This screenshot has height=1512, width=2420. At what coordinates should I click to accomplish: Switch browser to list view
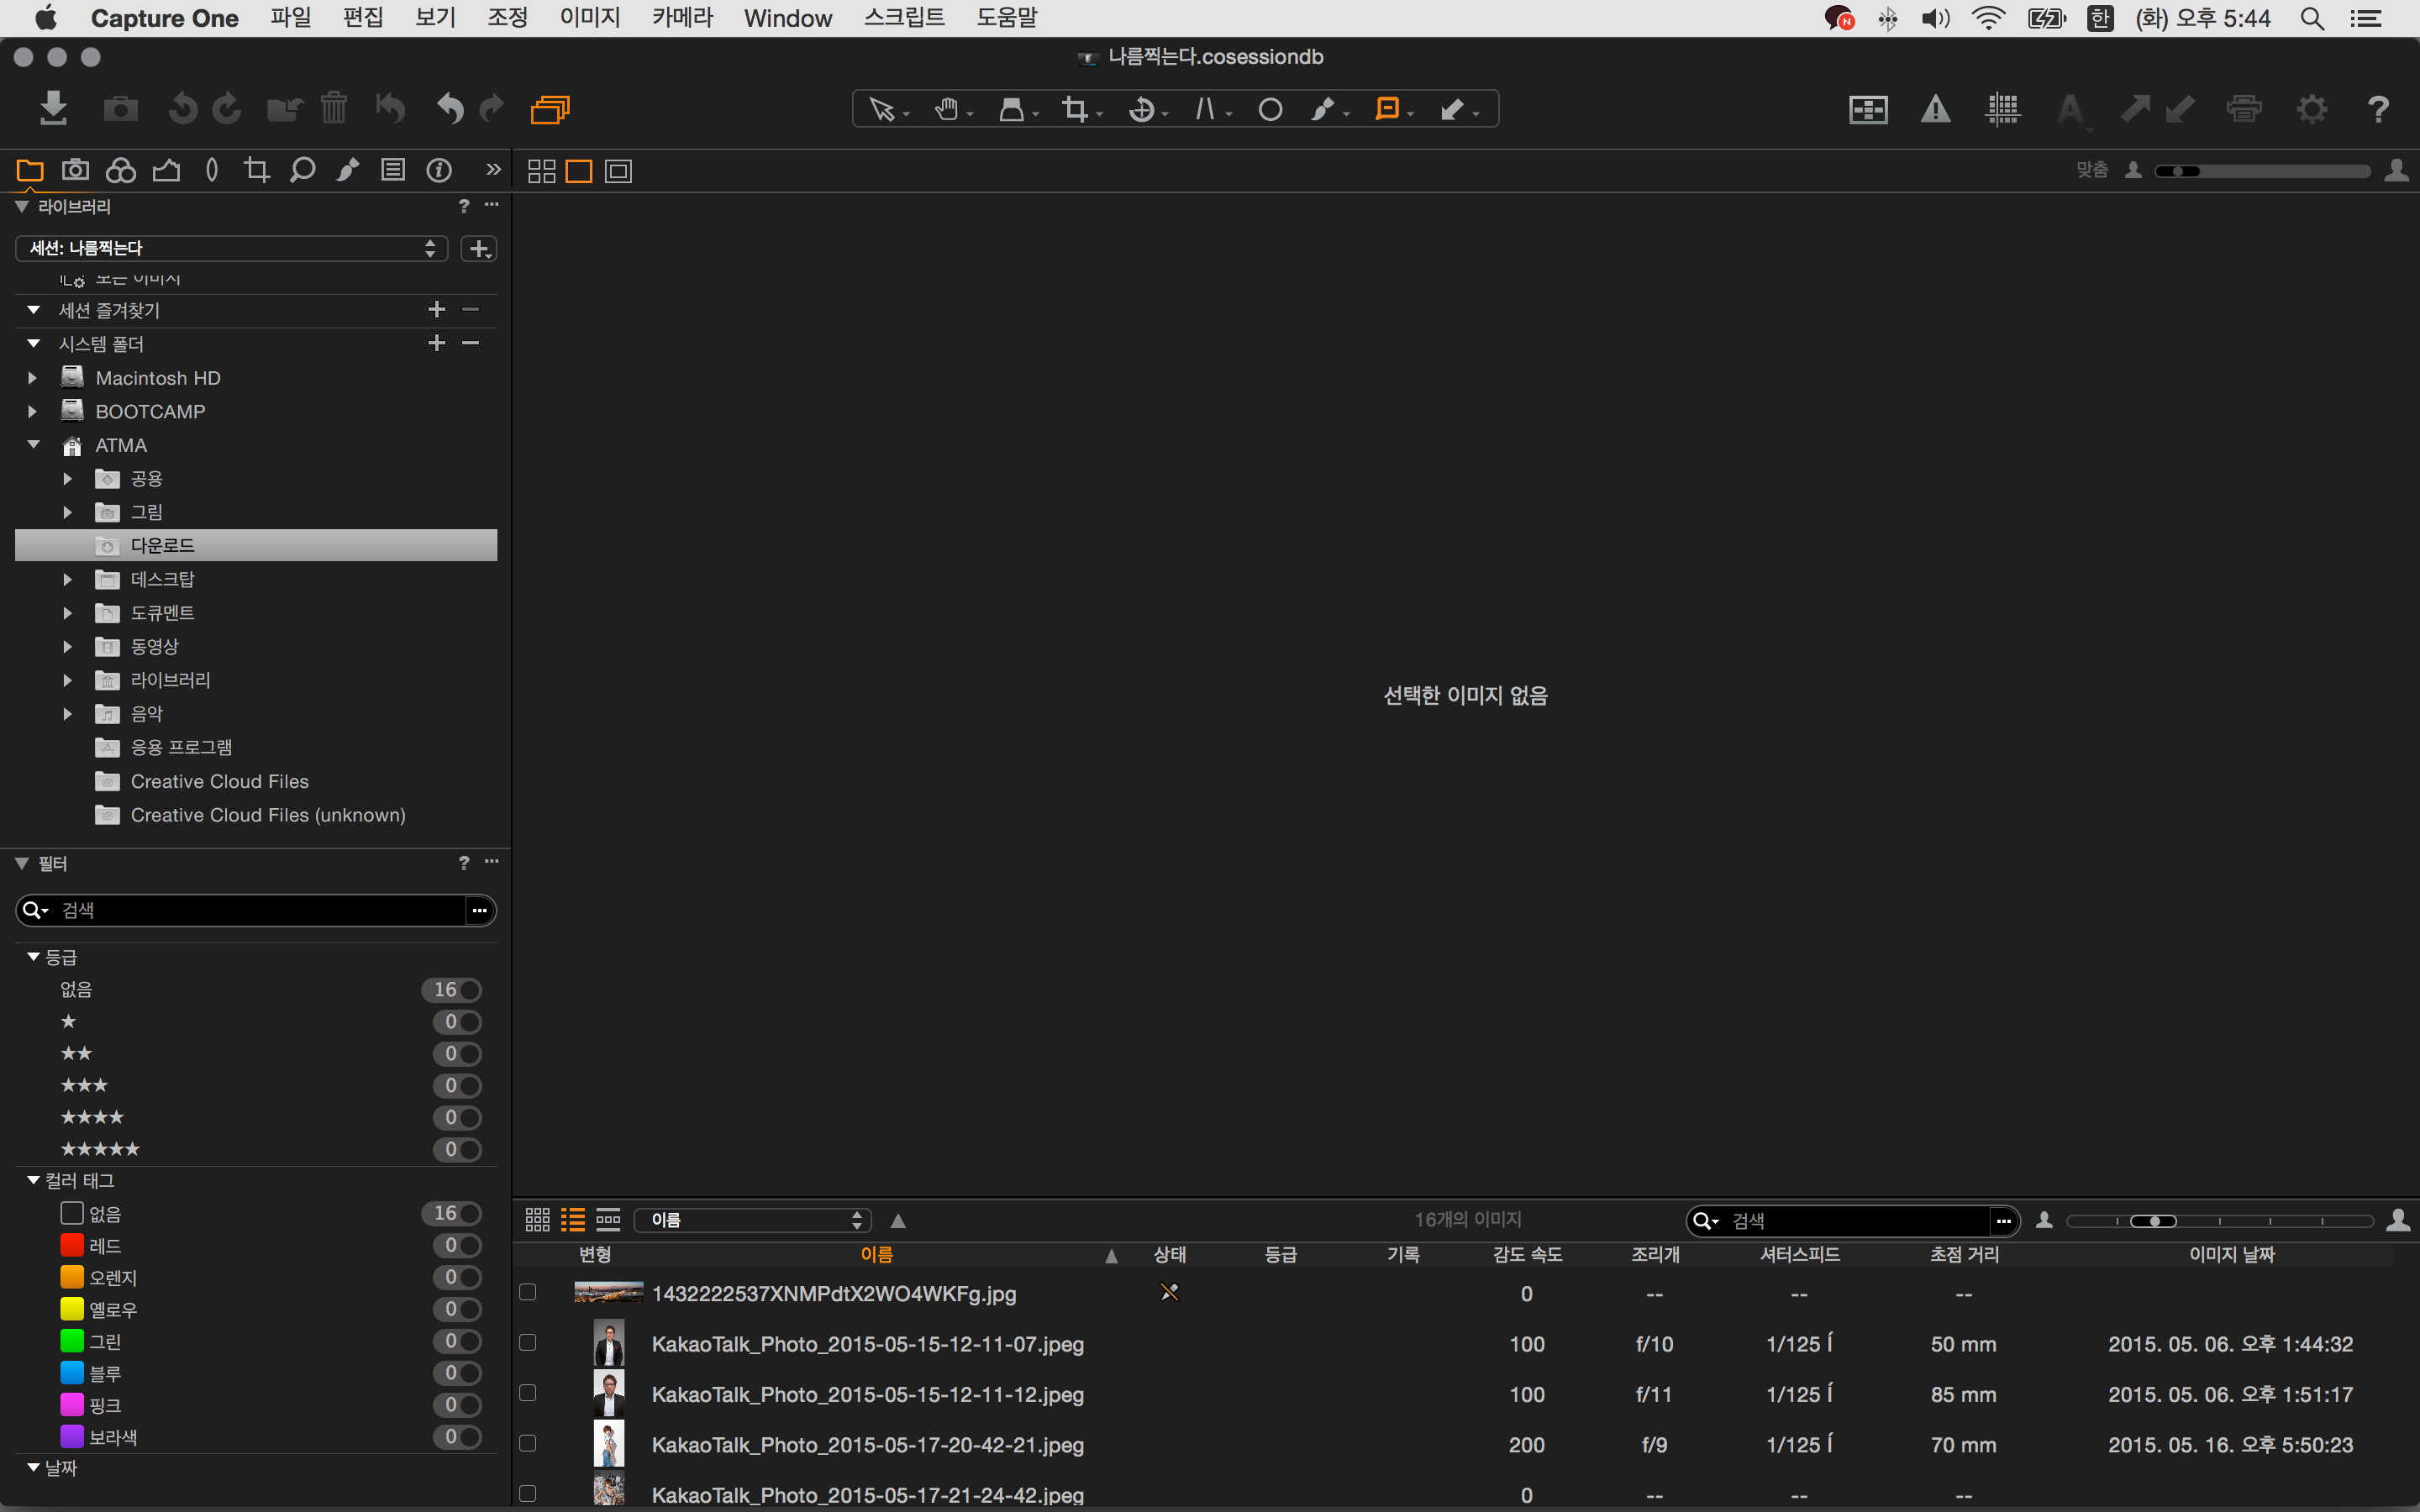coord(572,1219)
